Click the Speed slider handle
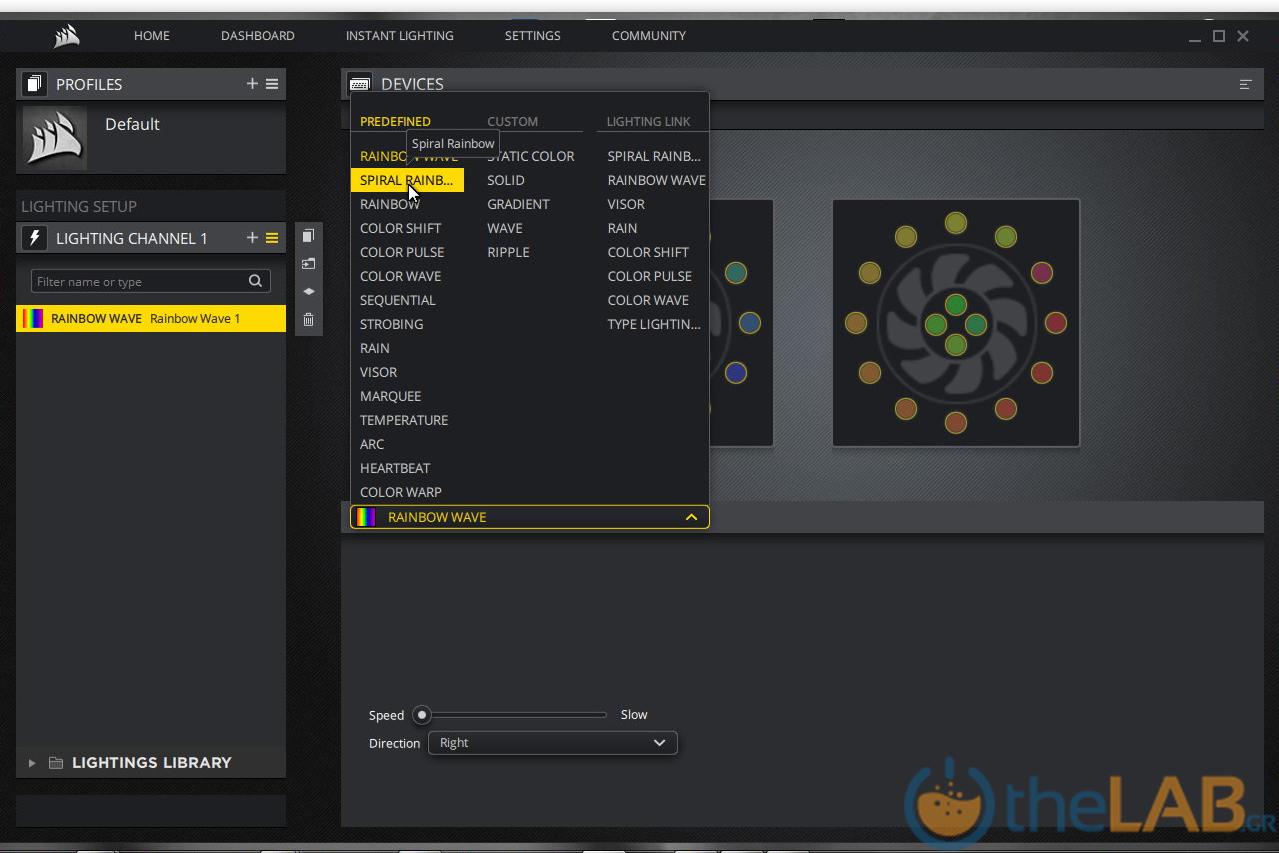This screenshot has width=1279, height=853. click(422, 715)
